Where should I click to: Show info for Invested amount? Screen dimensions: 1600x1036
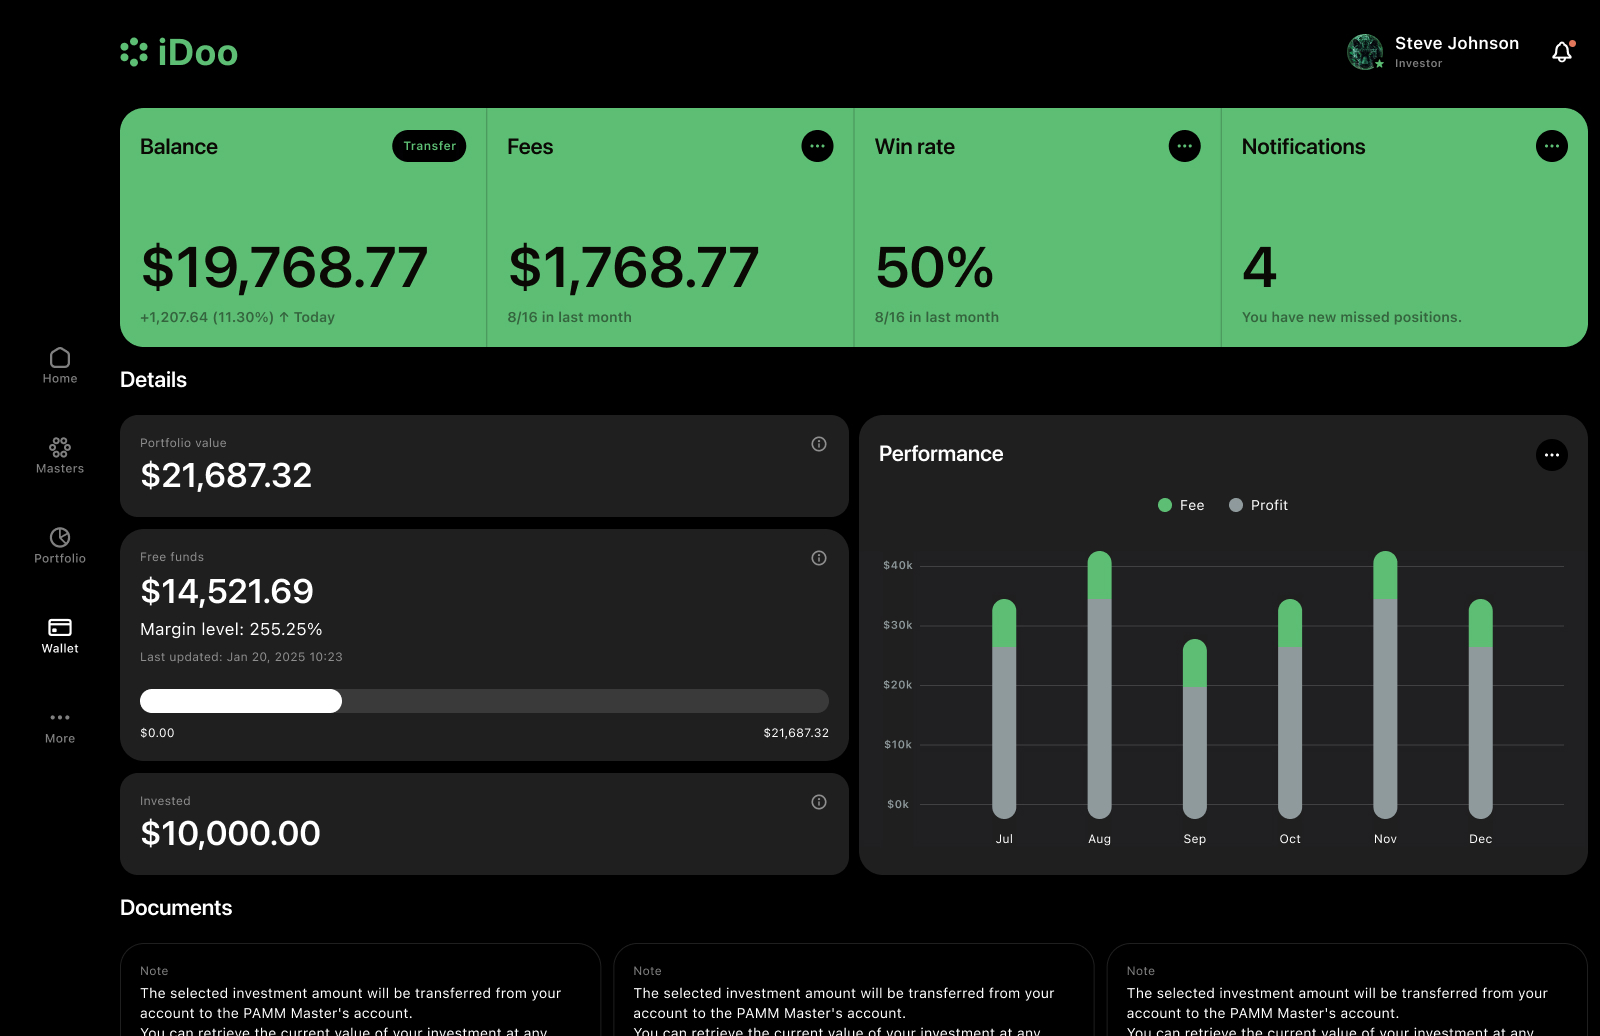point(819,802)
